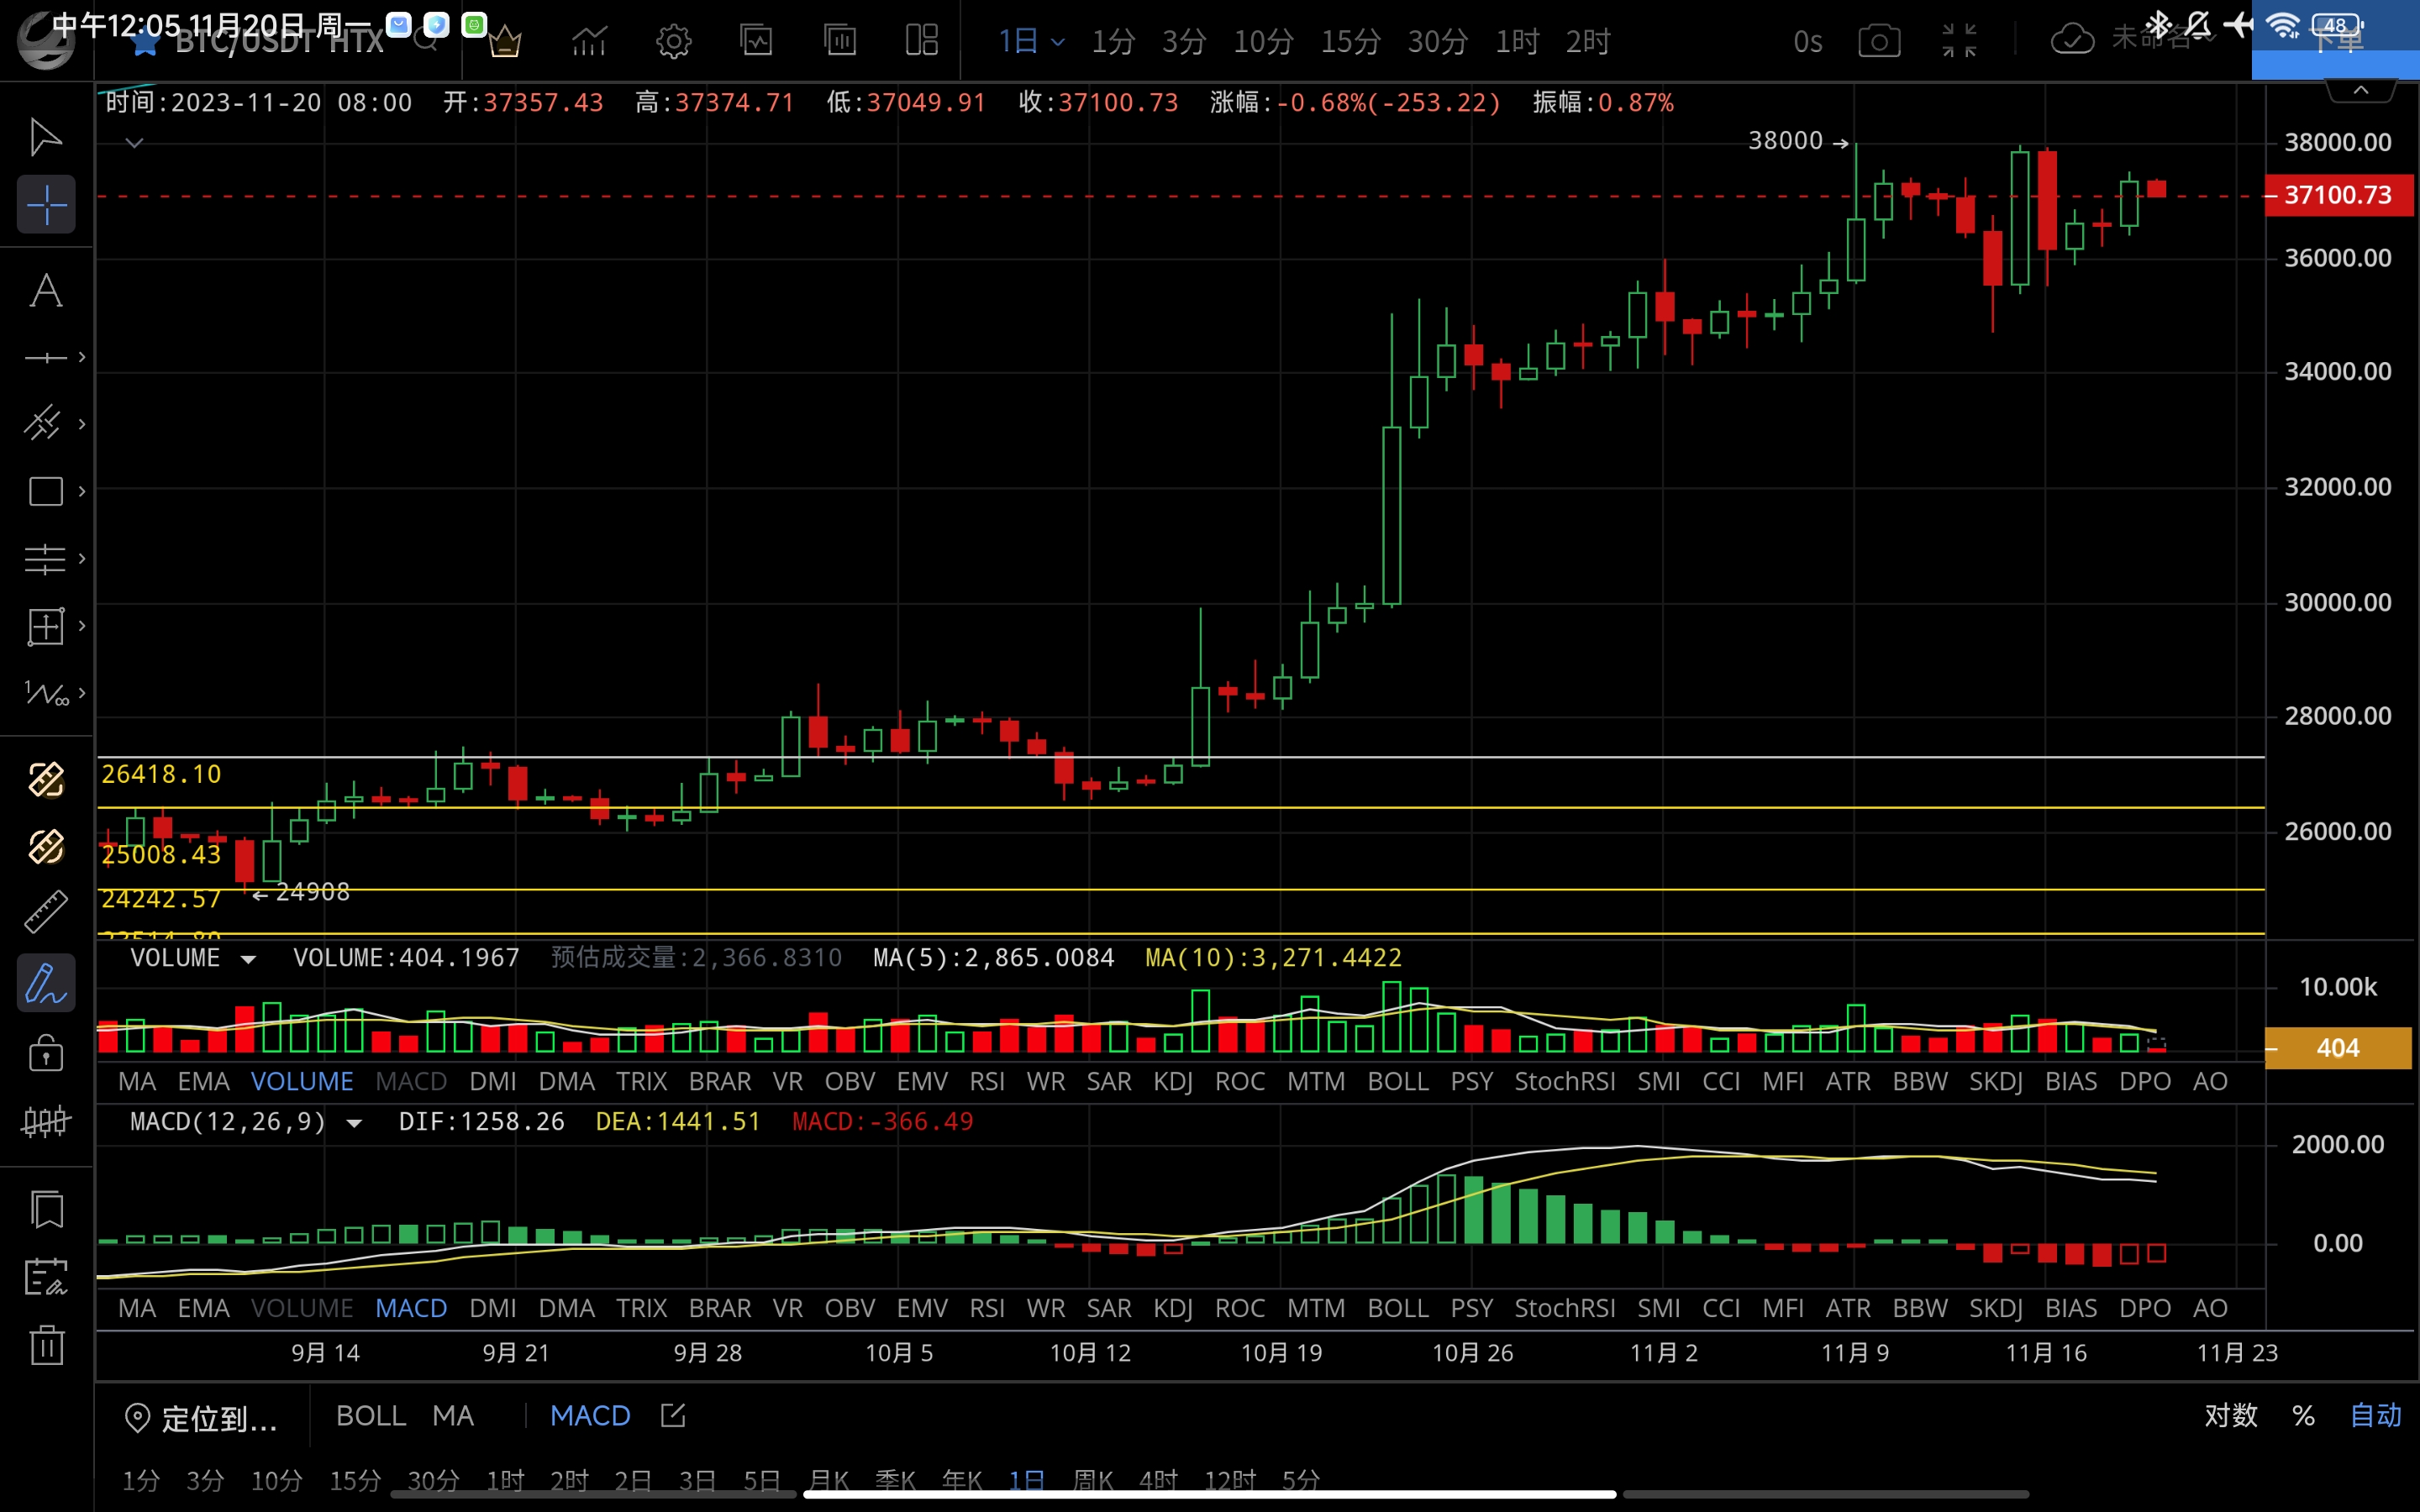Click the favorite star icon next to BTC/USDT
This screenshot has height=1512, width=2420.
click(145, 41)
